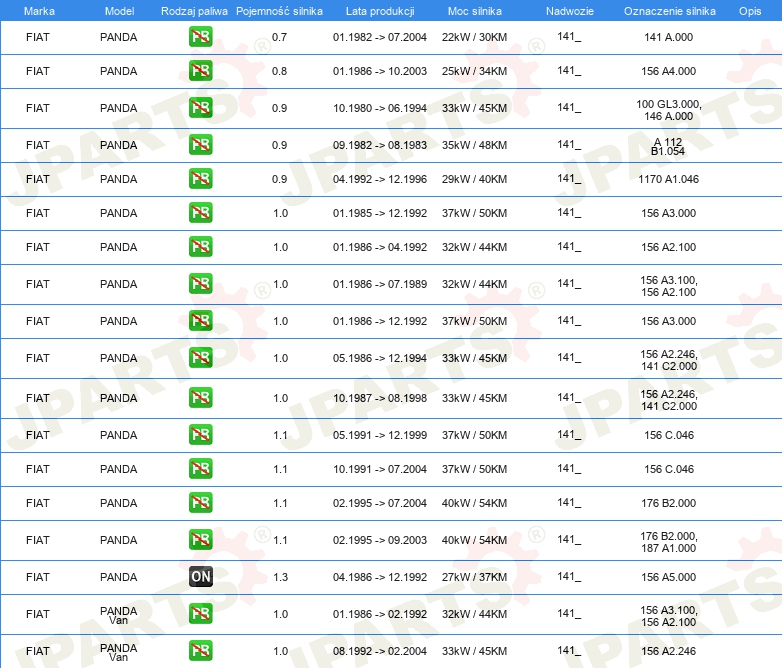Click the date range 05.1991 -> 12.1999
782x668 pixels.
click(x=380, y=435)
